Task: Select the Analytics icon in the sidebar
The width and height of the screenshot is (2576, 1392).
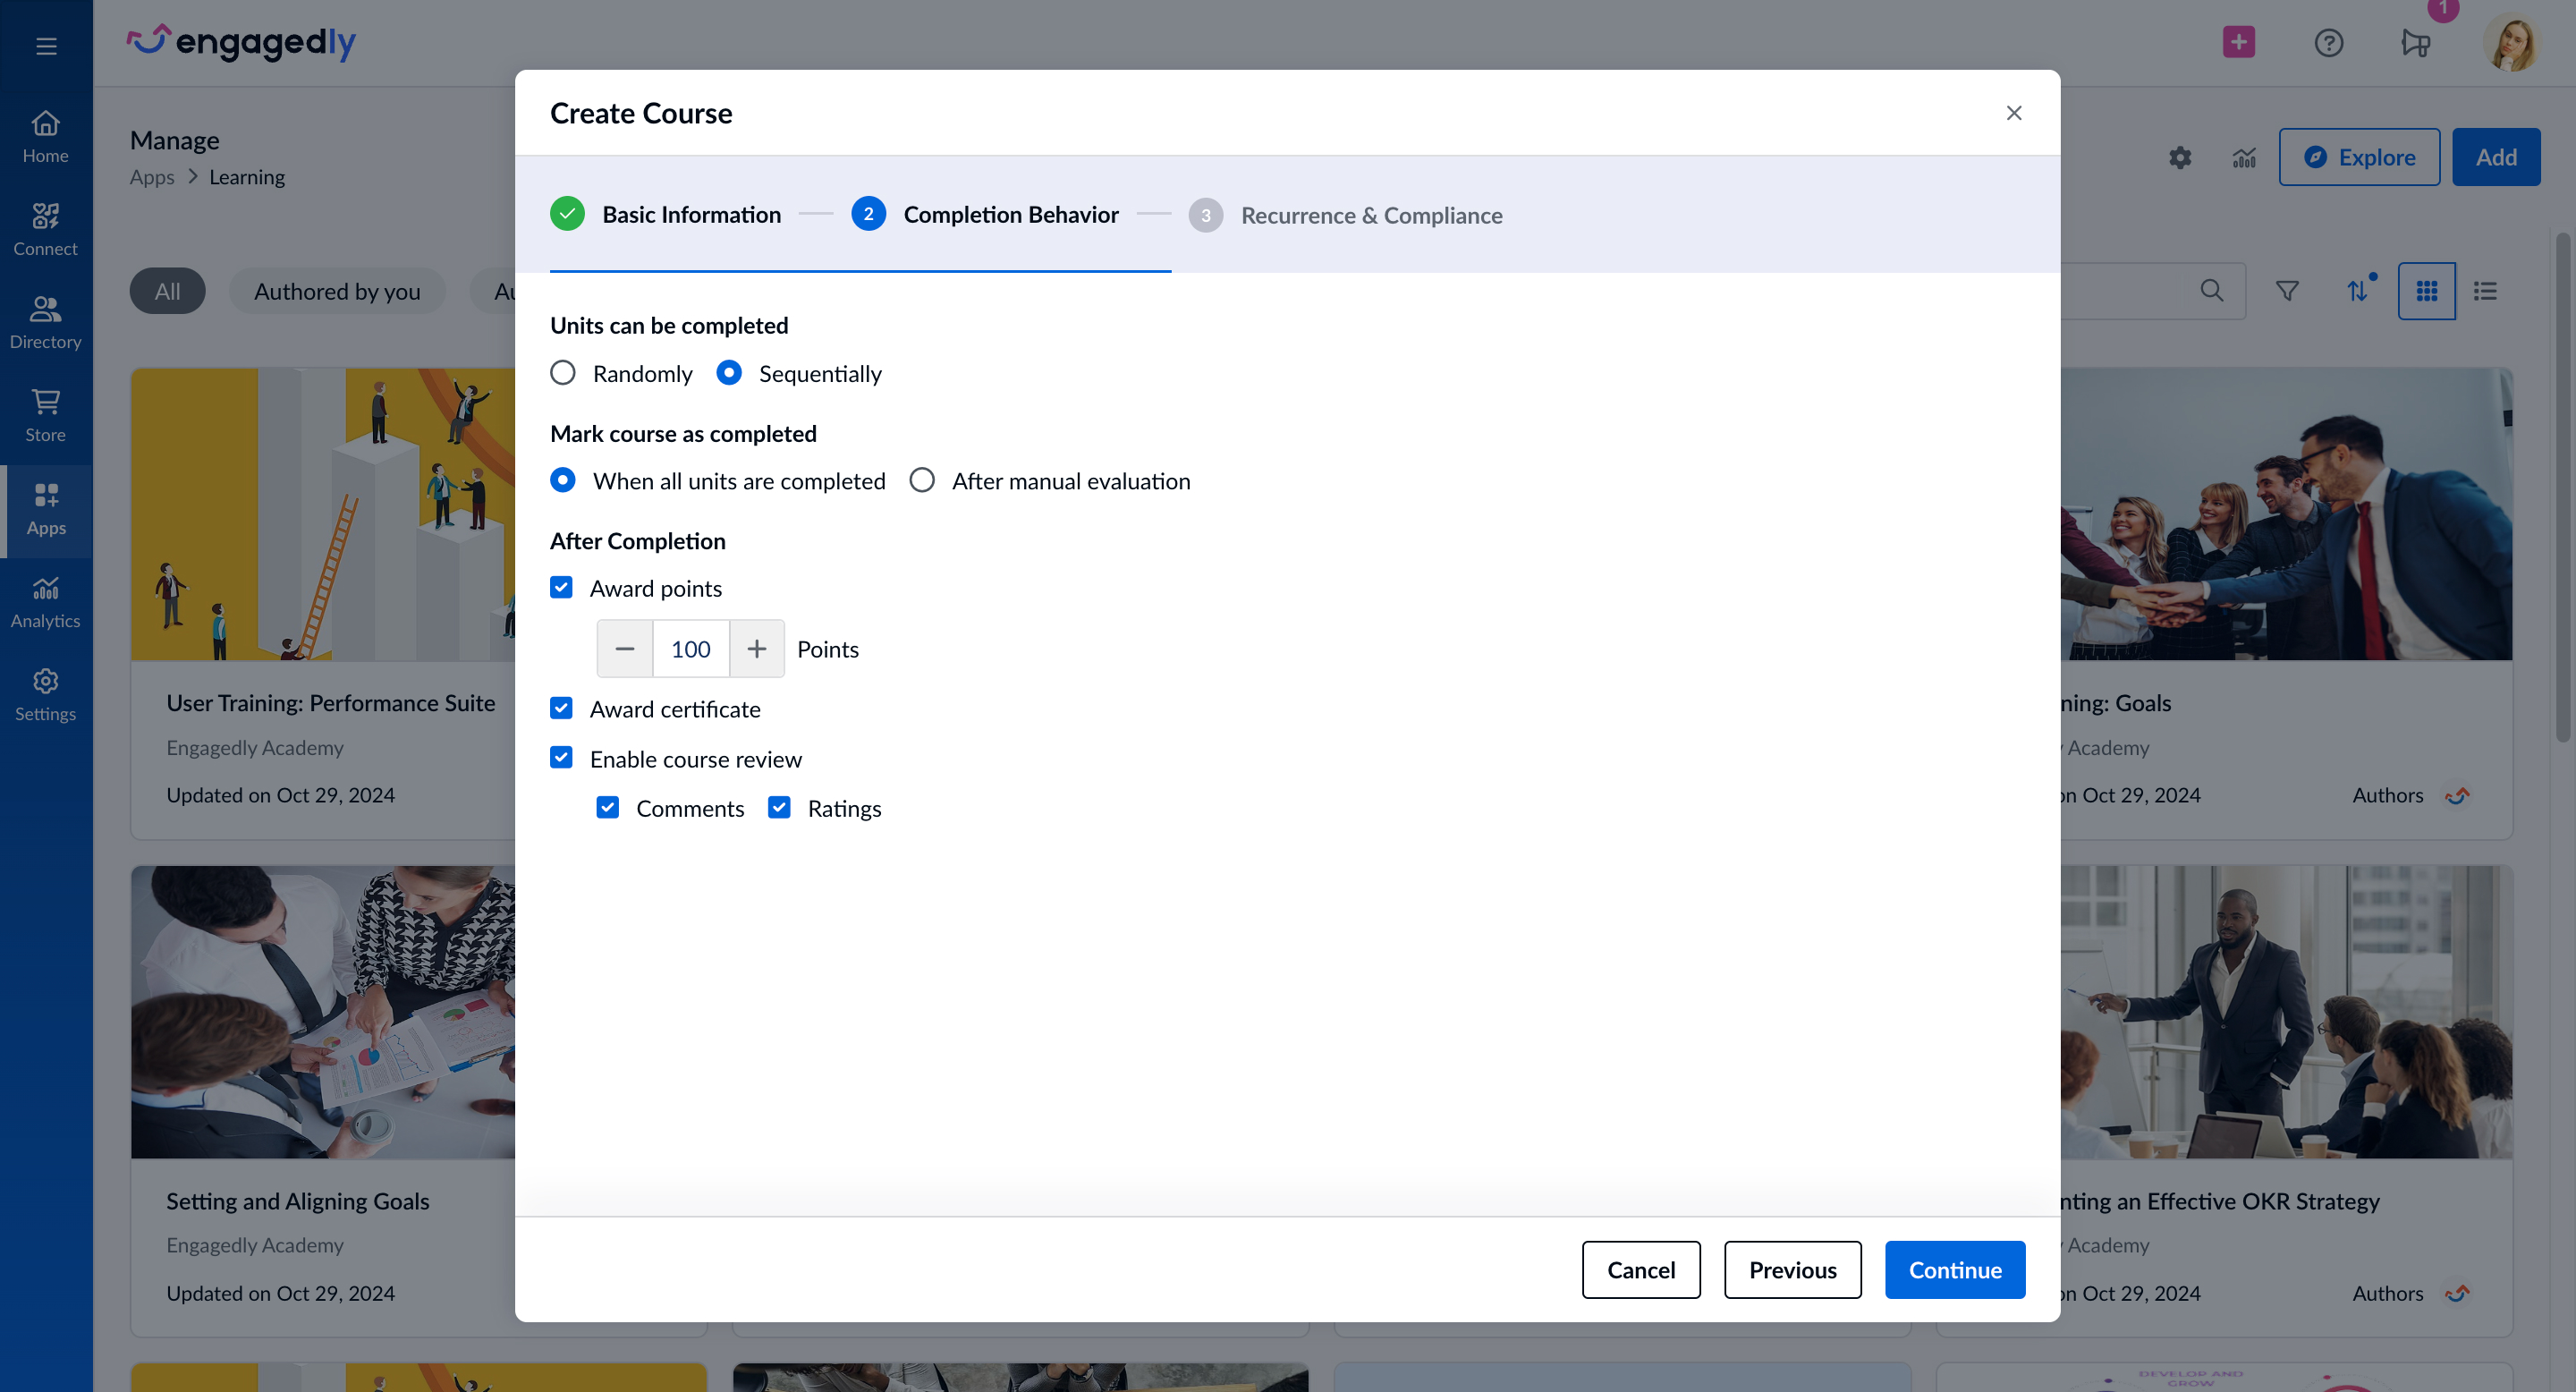Action: click(46, 601)
